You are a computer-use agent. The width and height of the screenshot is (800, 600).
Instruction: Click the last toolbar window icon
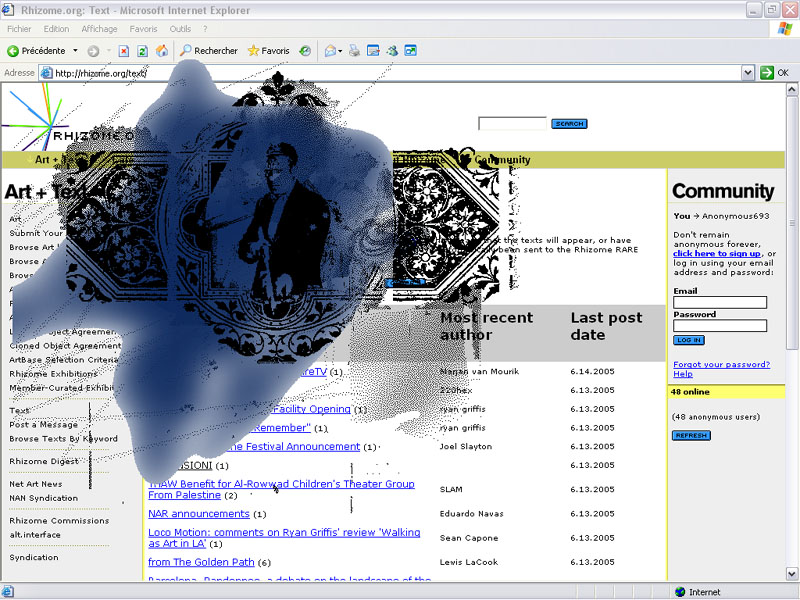(410, 51)
